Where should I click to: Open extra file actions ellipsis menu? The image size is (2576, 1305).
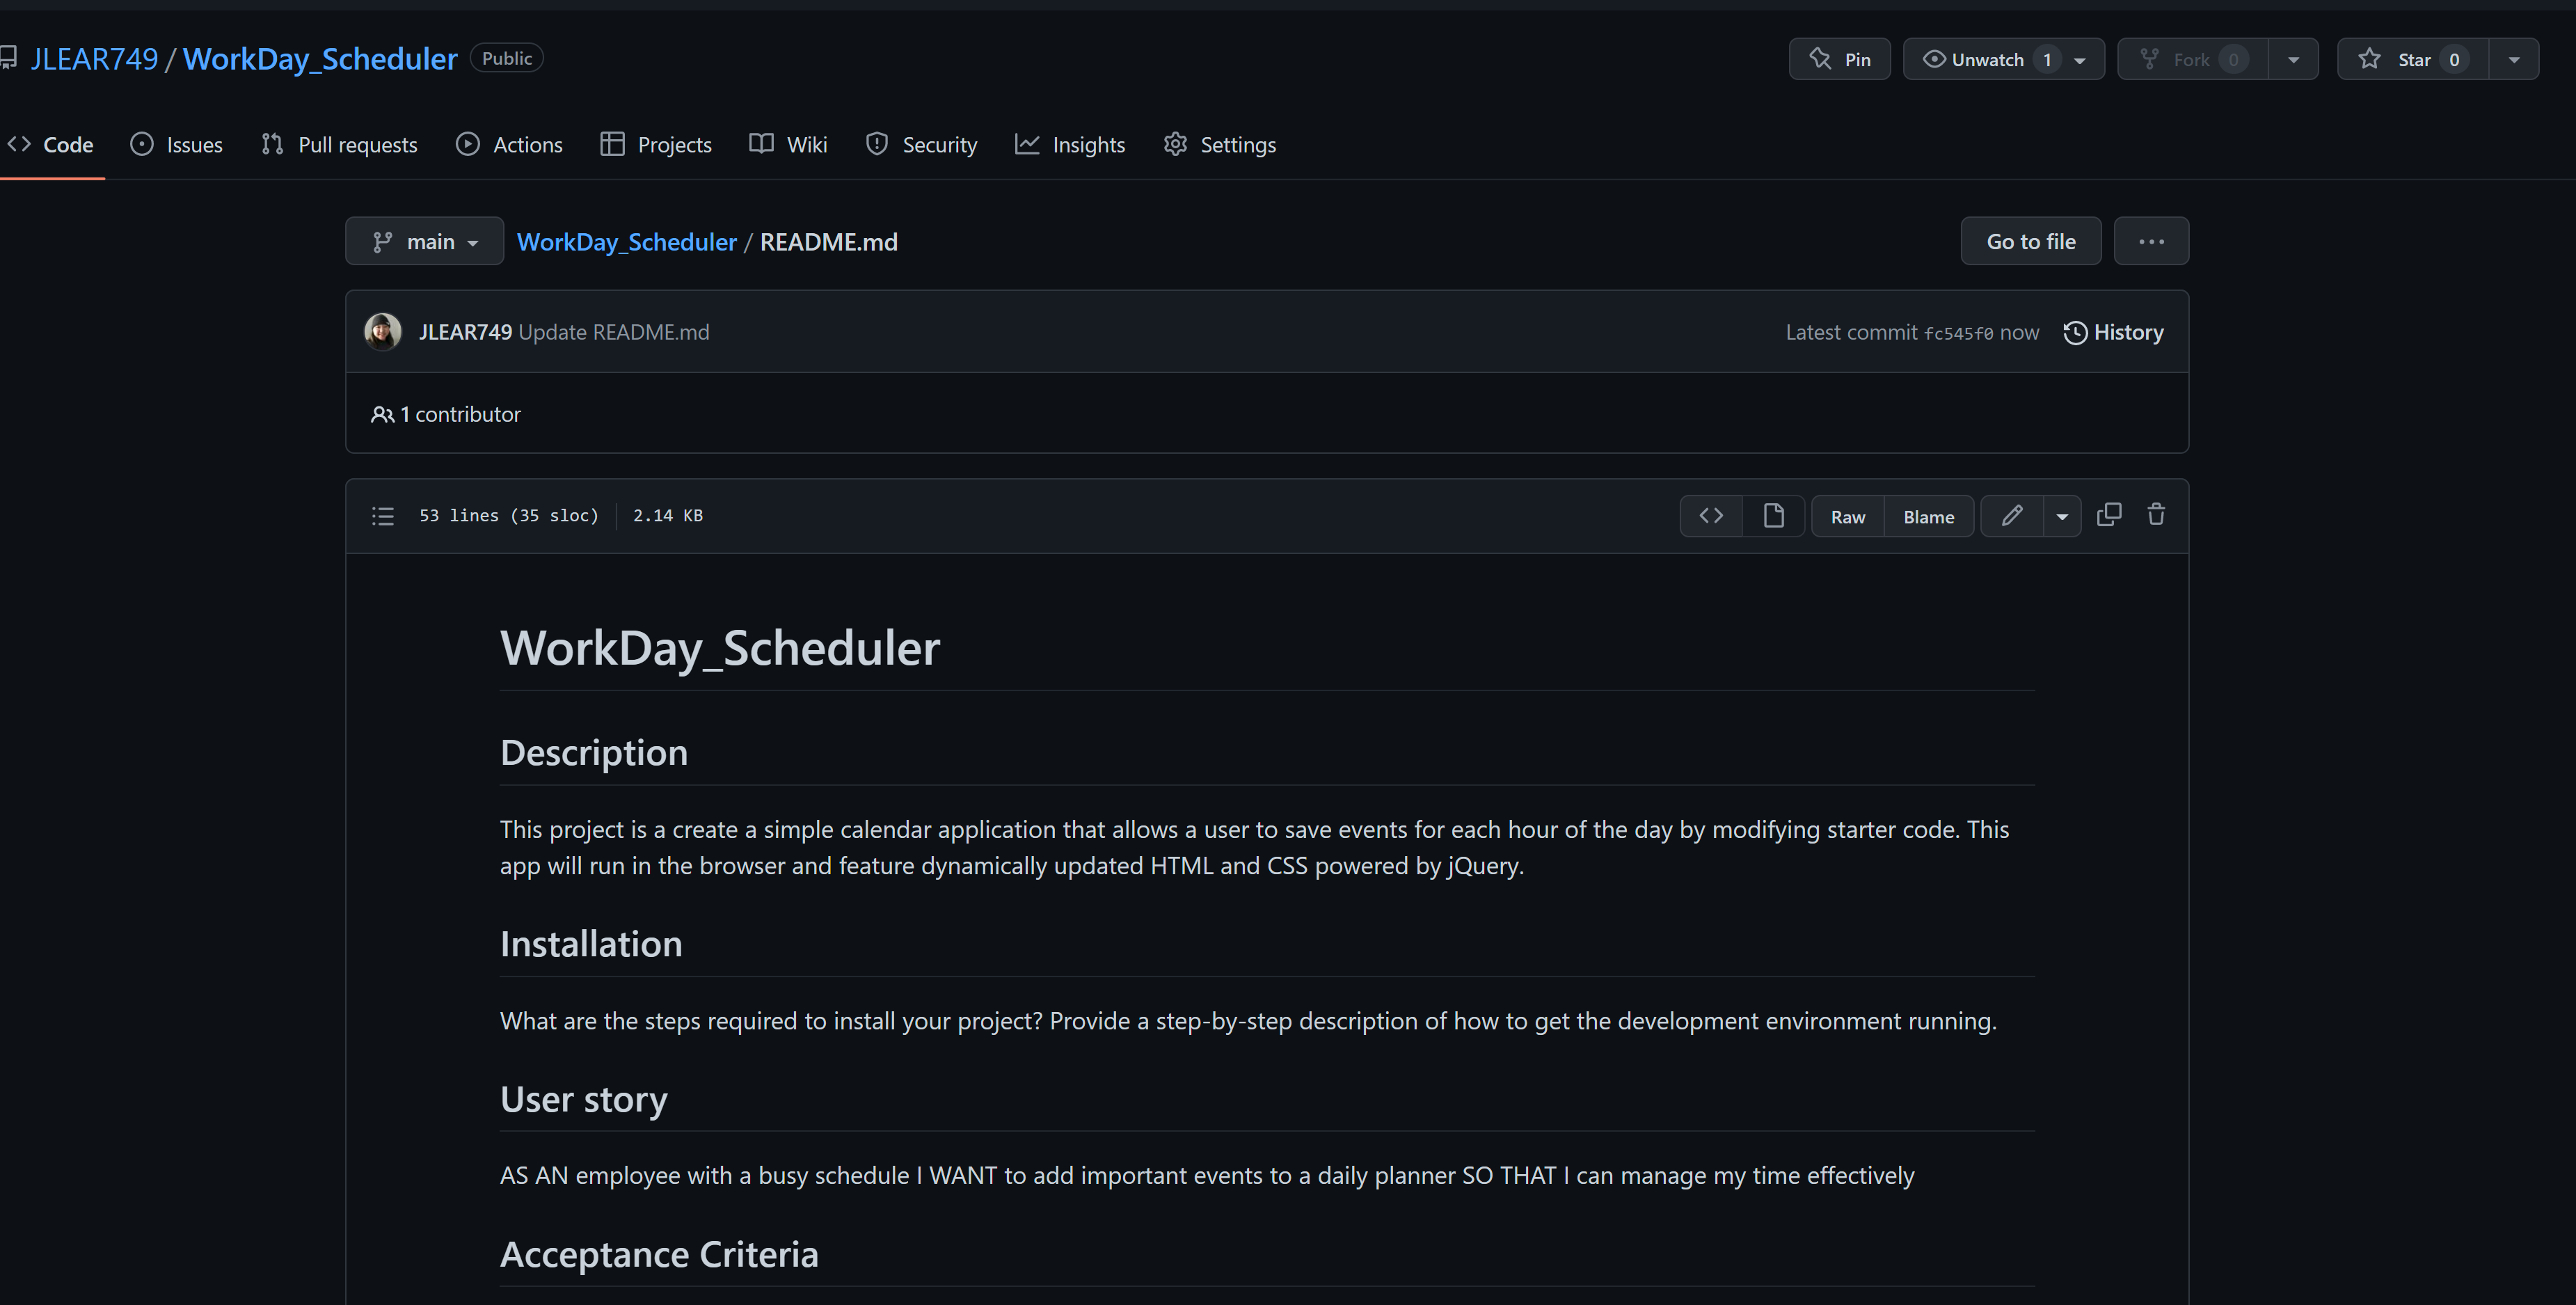[2151, 240]
